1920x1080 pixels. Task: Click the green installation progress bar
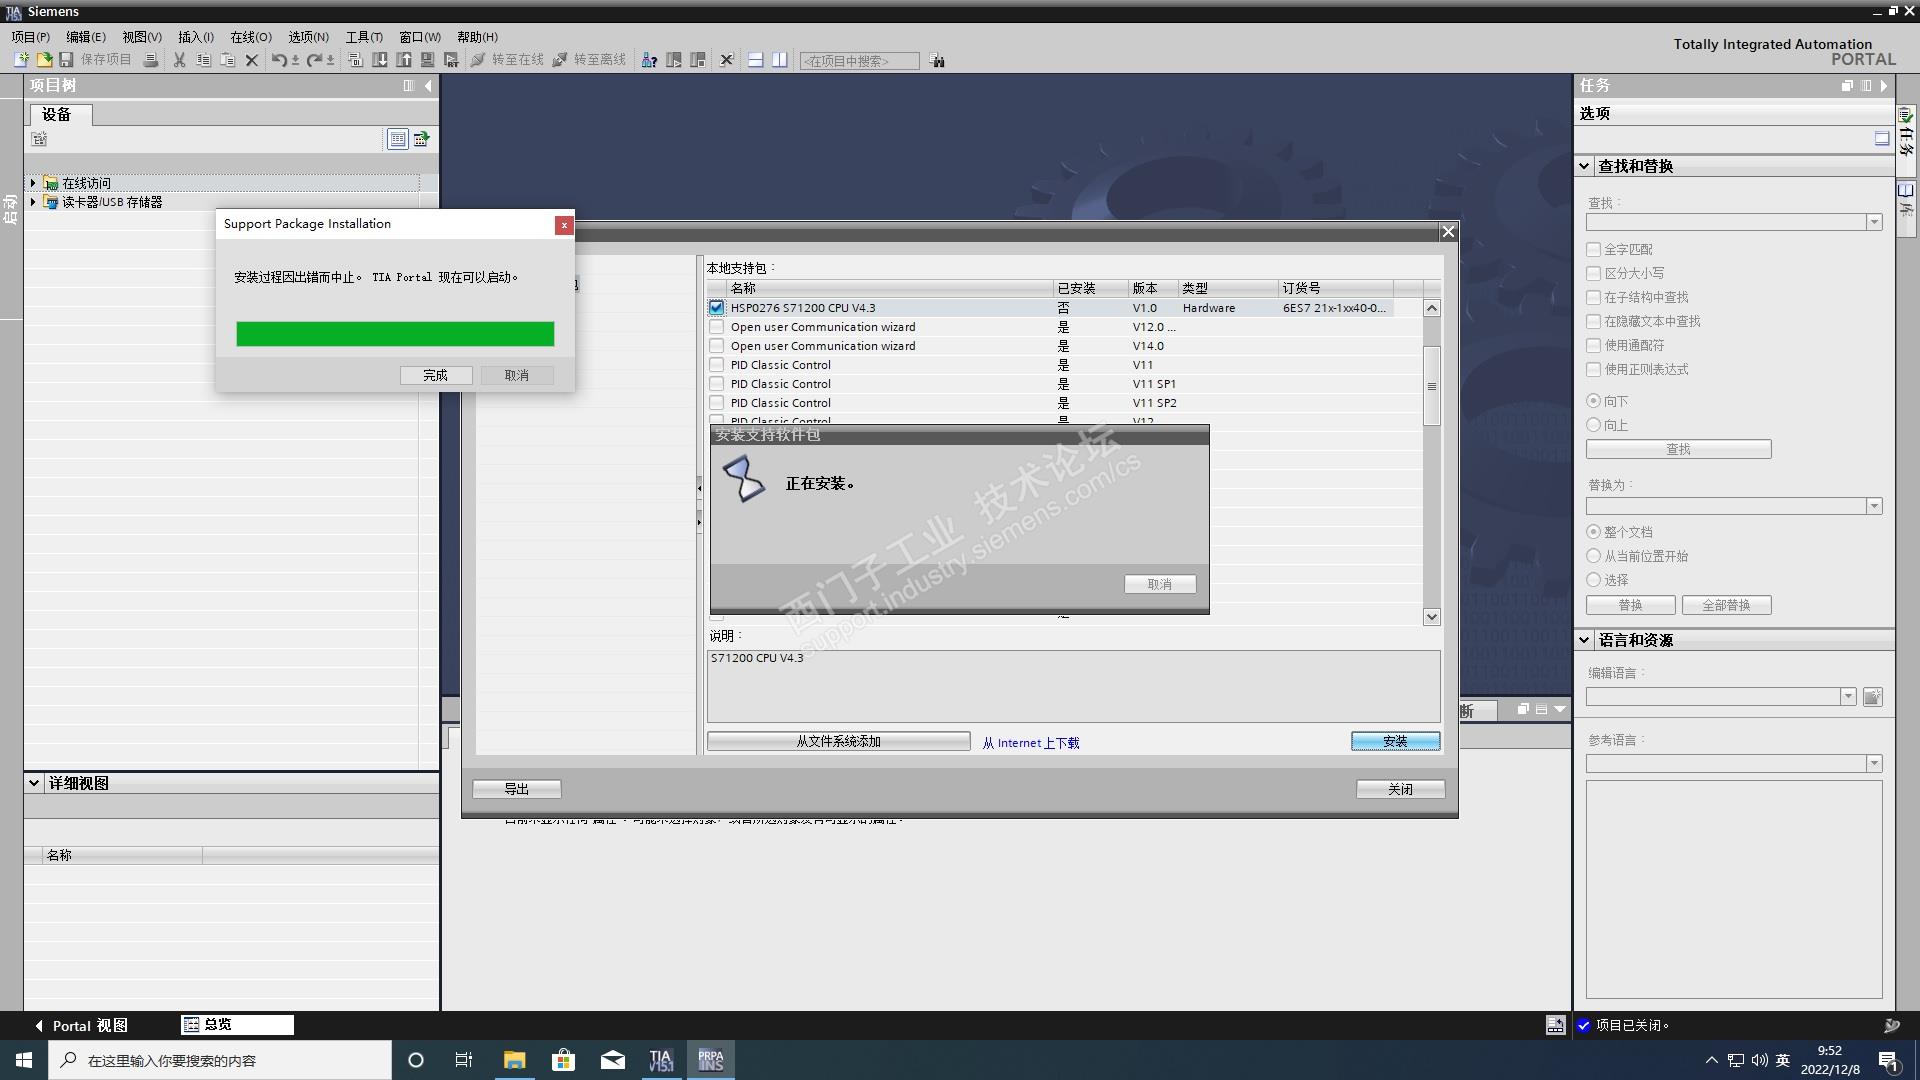tap(395, 334)
